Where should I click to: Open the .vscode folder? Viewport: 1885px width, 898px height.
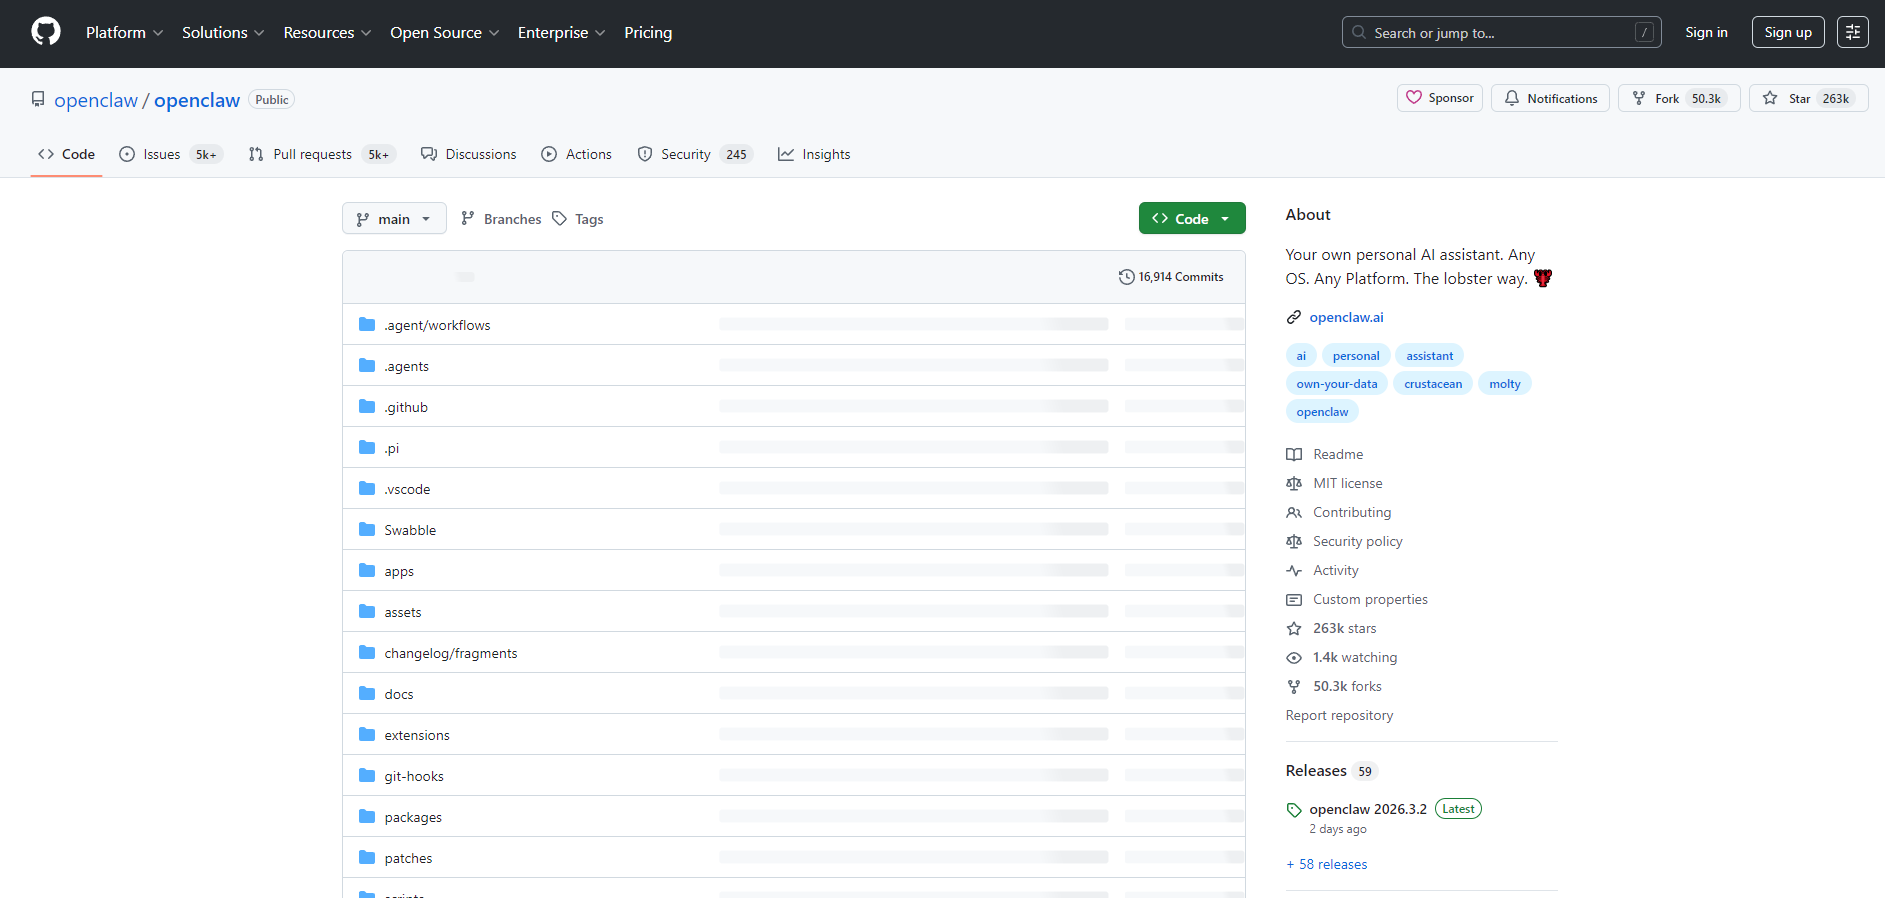tap(407, 489)
